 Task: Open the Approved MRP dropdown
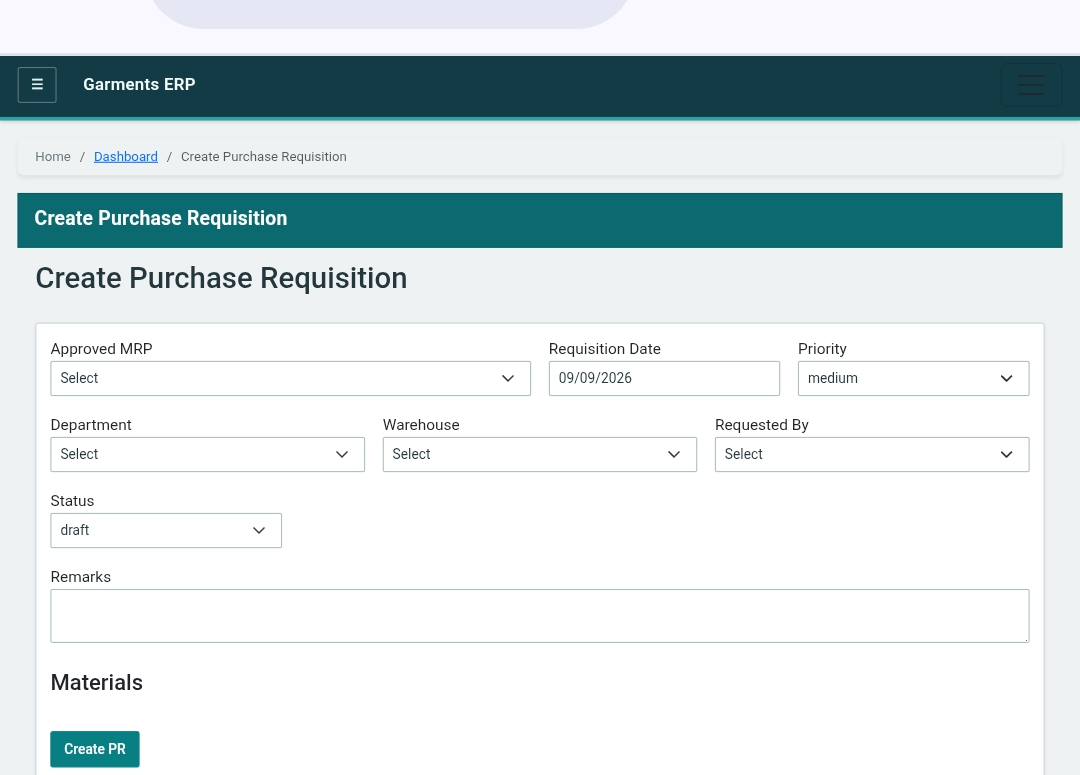[291, 378]
